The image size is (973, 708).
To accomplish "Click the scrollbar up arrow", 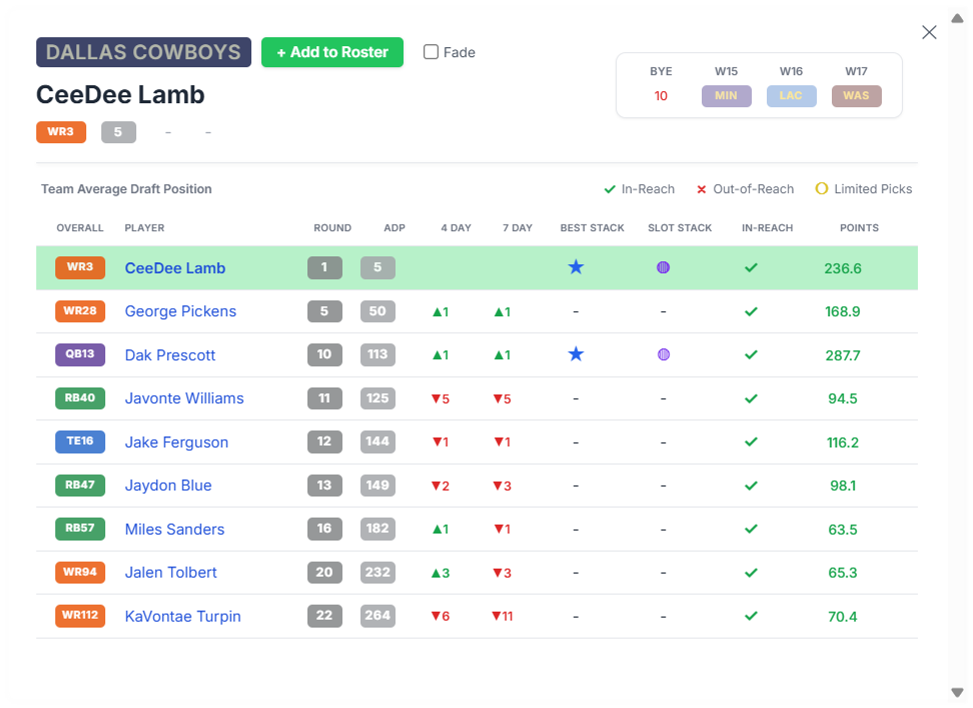I will click(x=957, y=18).
